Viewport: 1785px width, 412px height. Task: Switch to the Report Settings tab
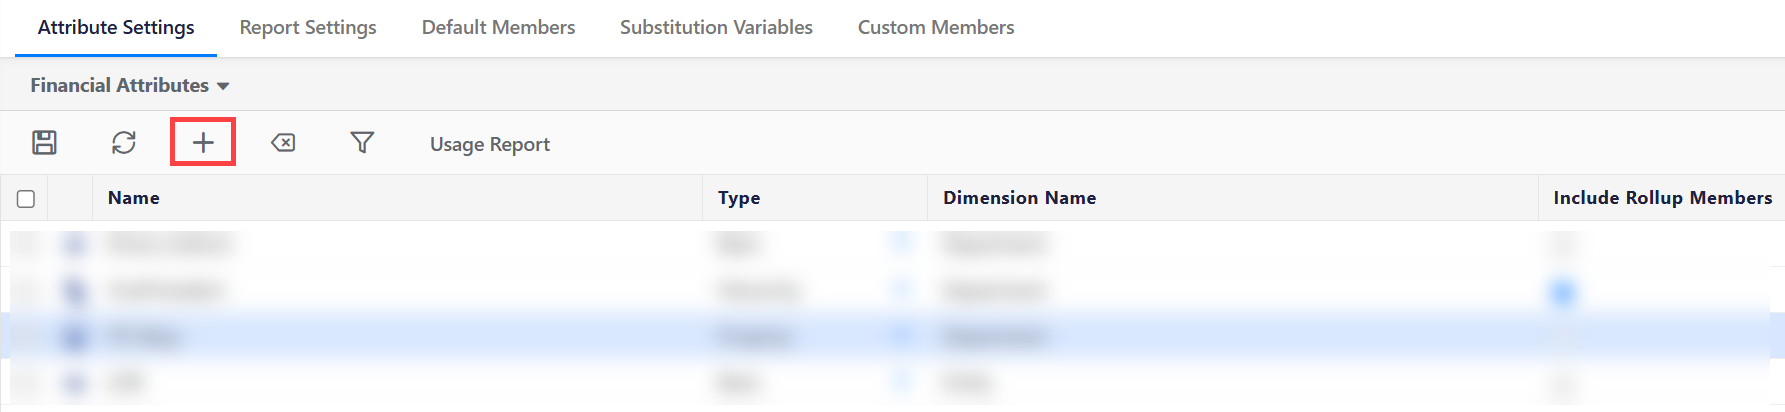[308, 28]
